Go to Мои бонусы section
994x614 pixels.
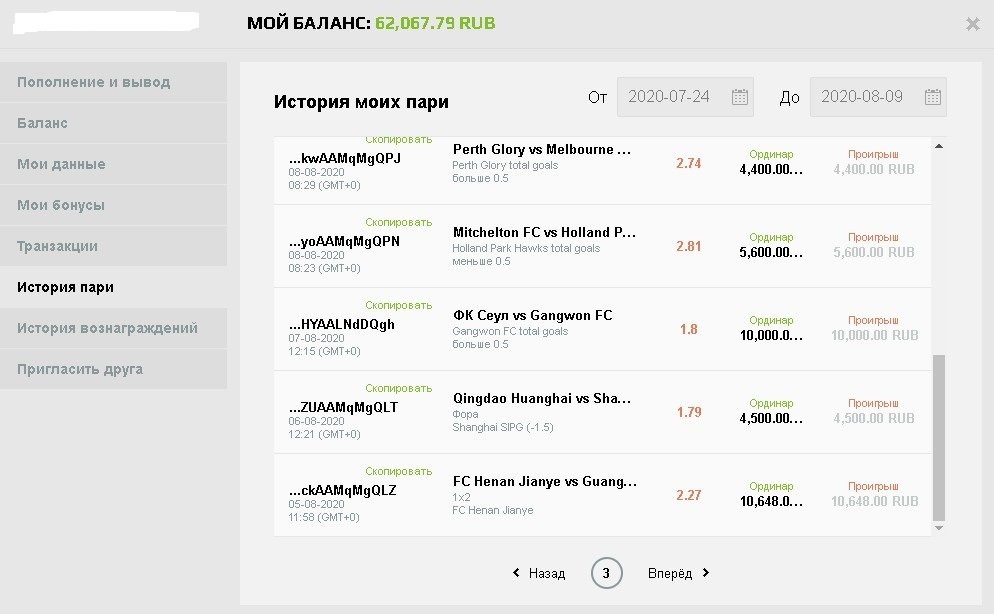click(x=60, y=205)
